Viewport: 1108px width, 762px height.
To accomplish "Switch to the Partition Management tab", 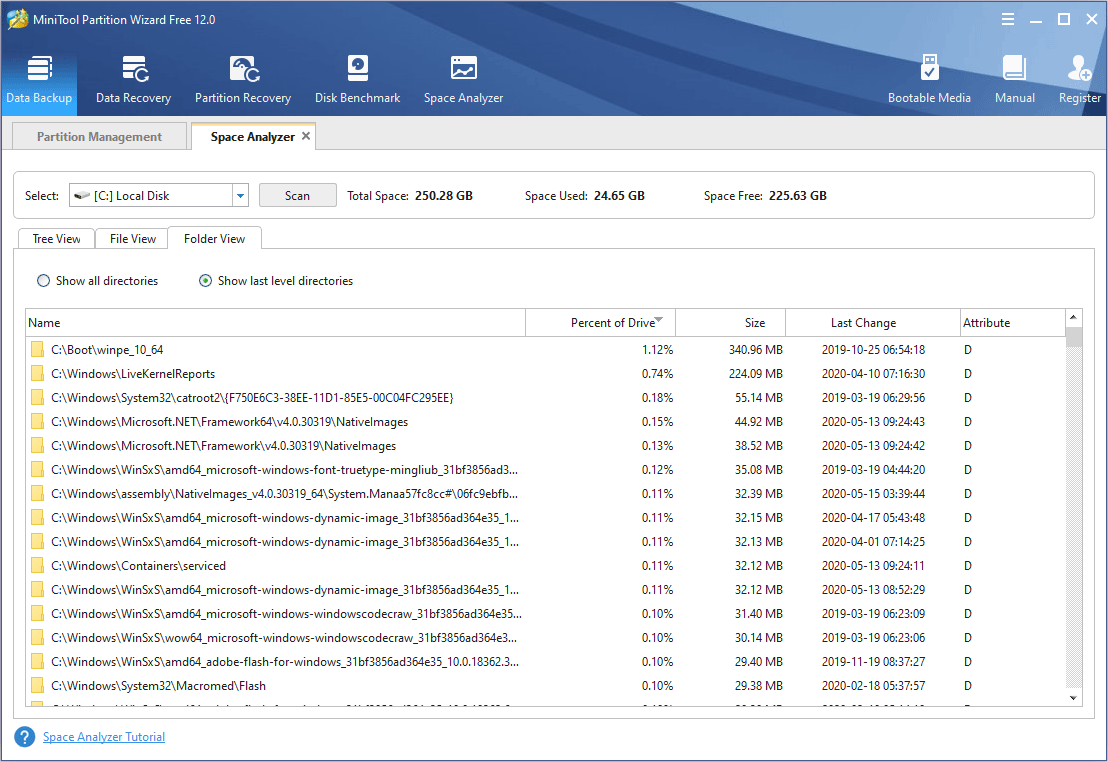I will (x=99, y=137).
